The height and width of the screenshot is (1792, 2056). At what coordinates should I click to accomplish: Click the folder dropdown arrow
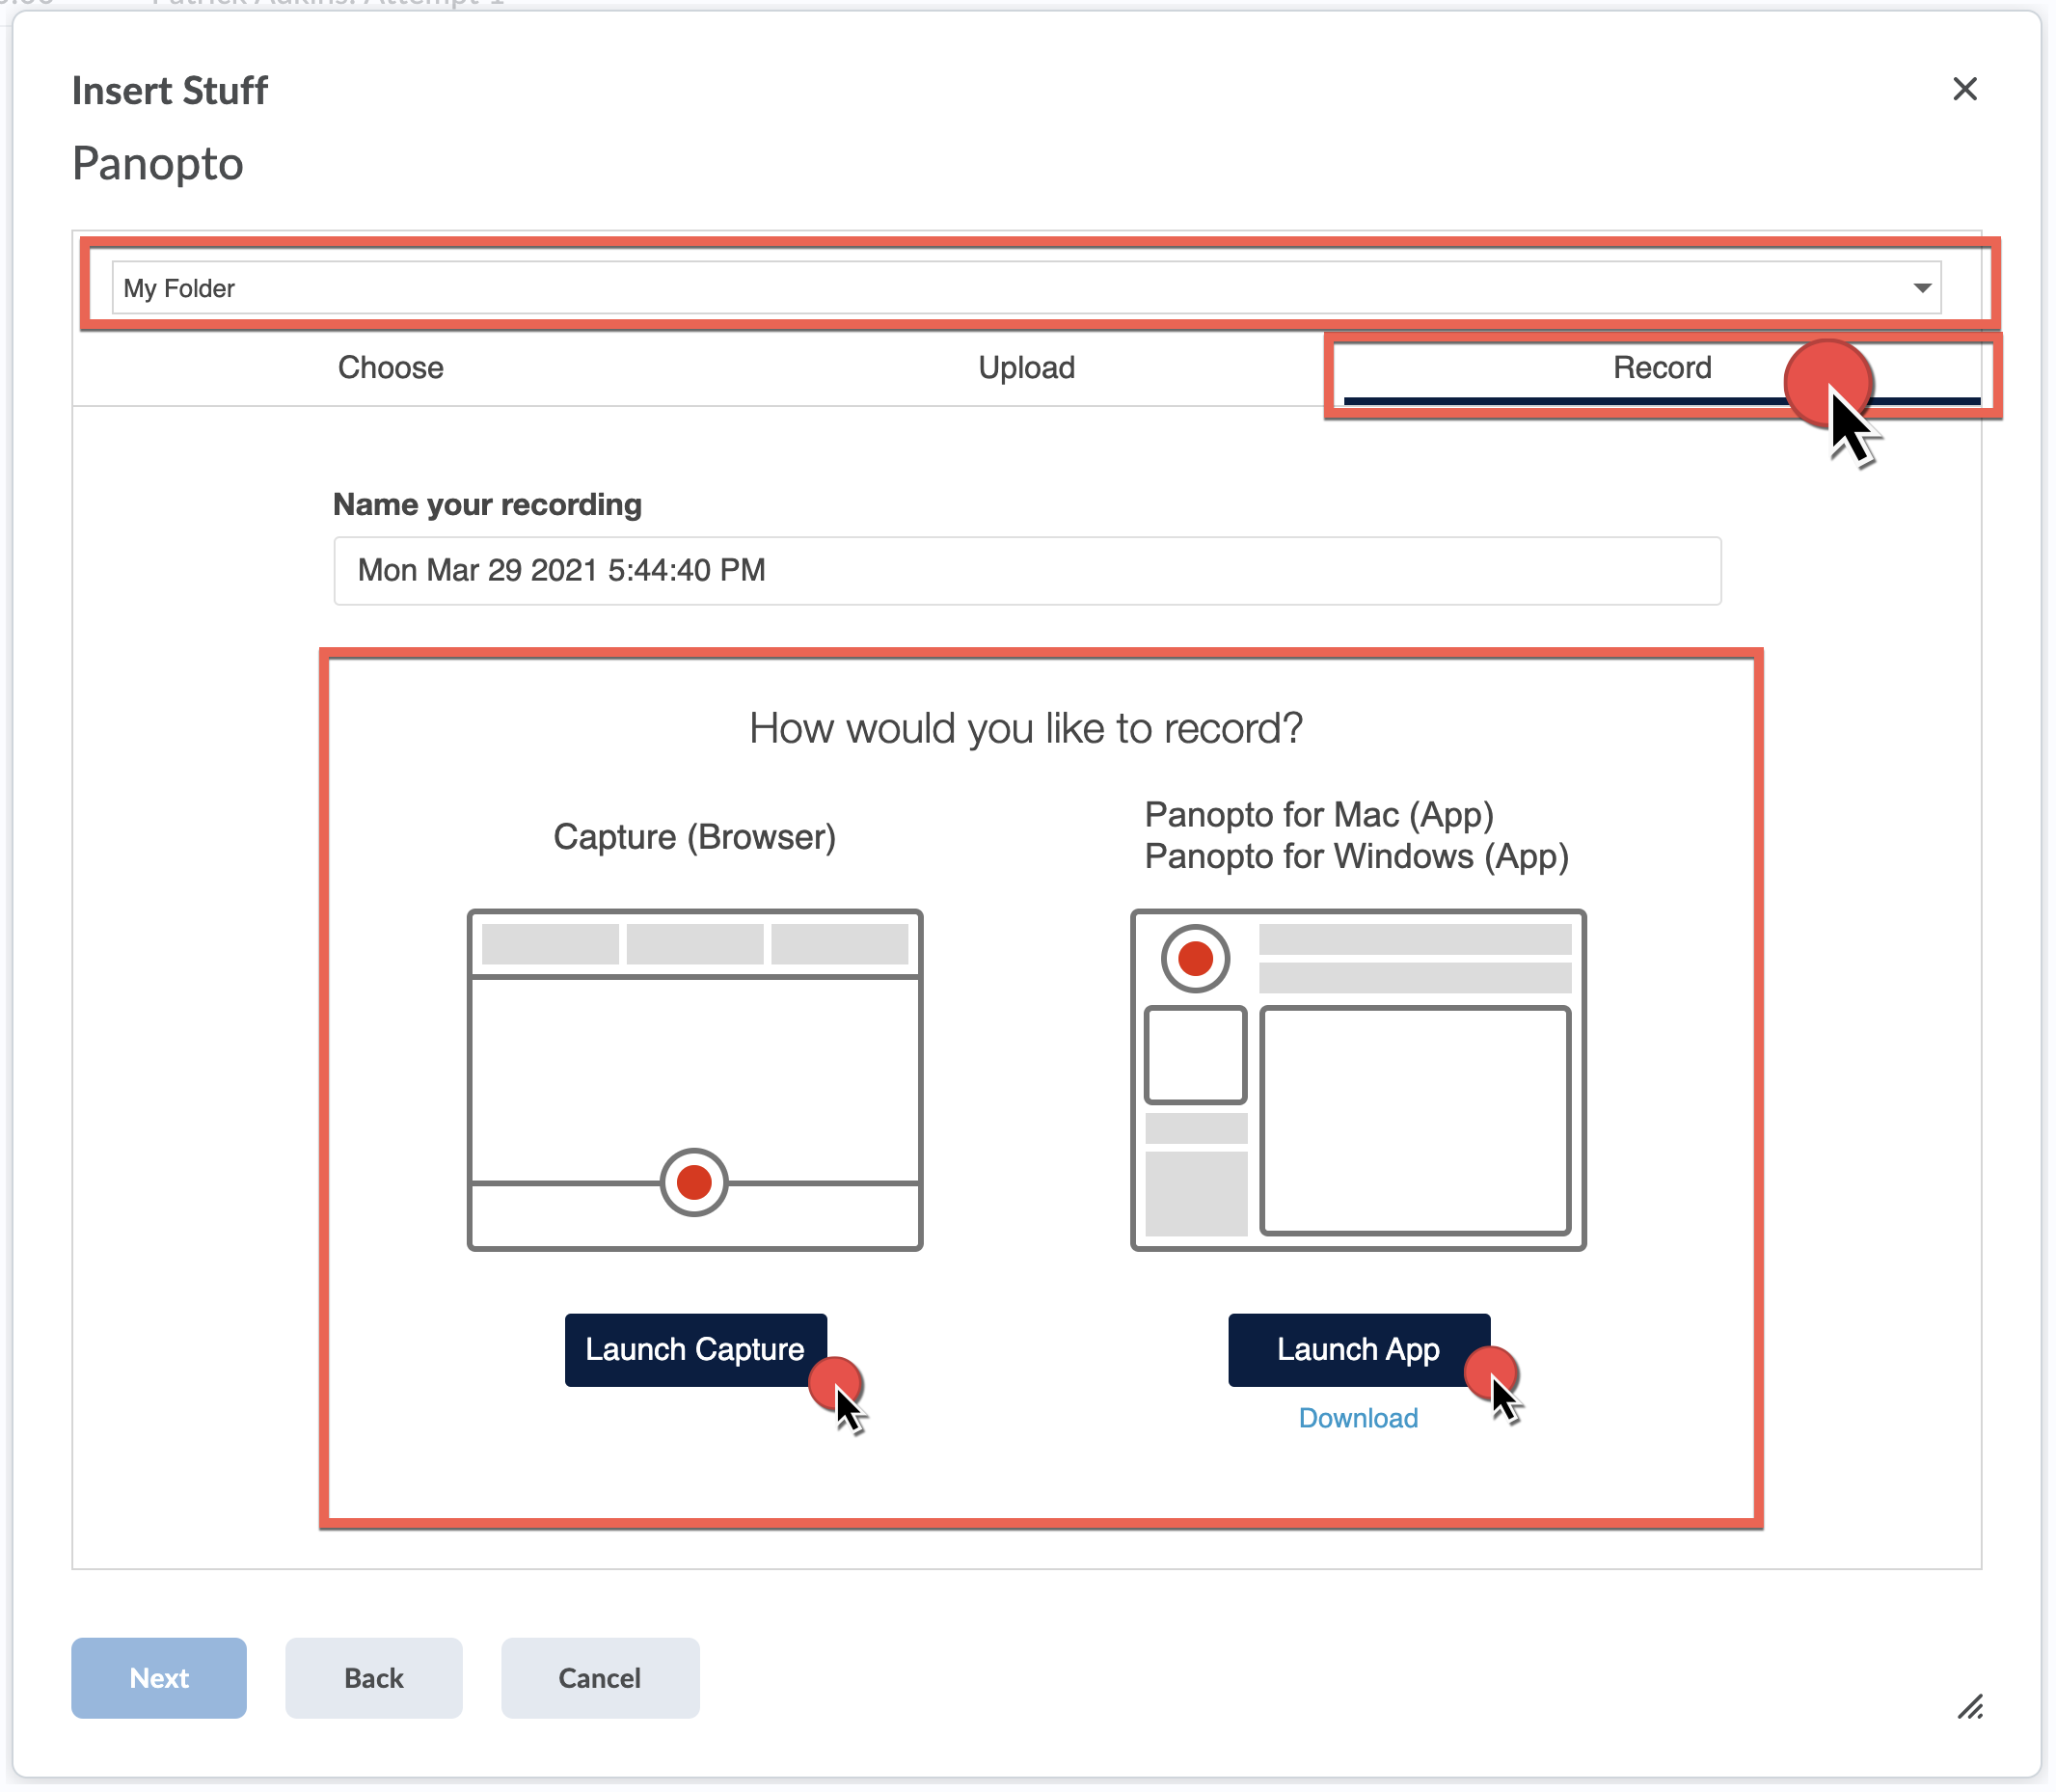point(1921,288)
